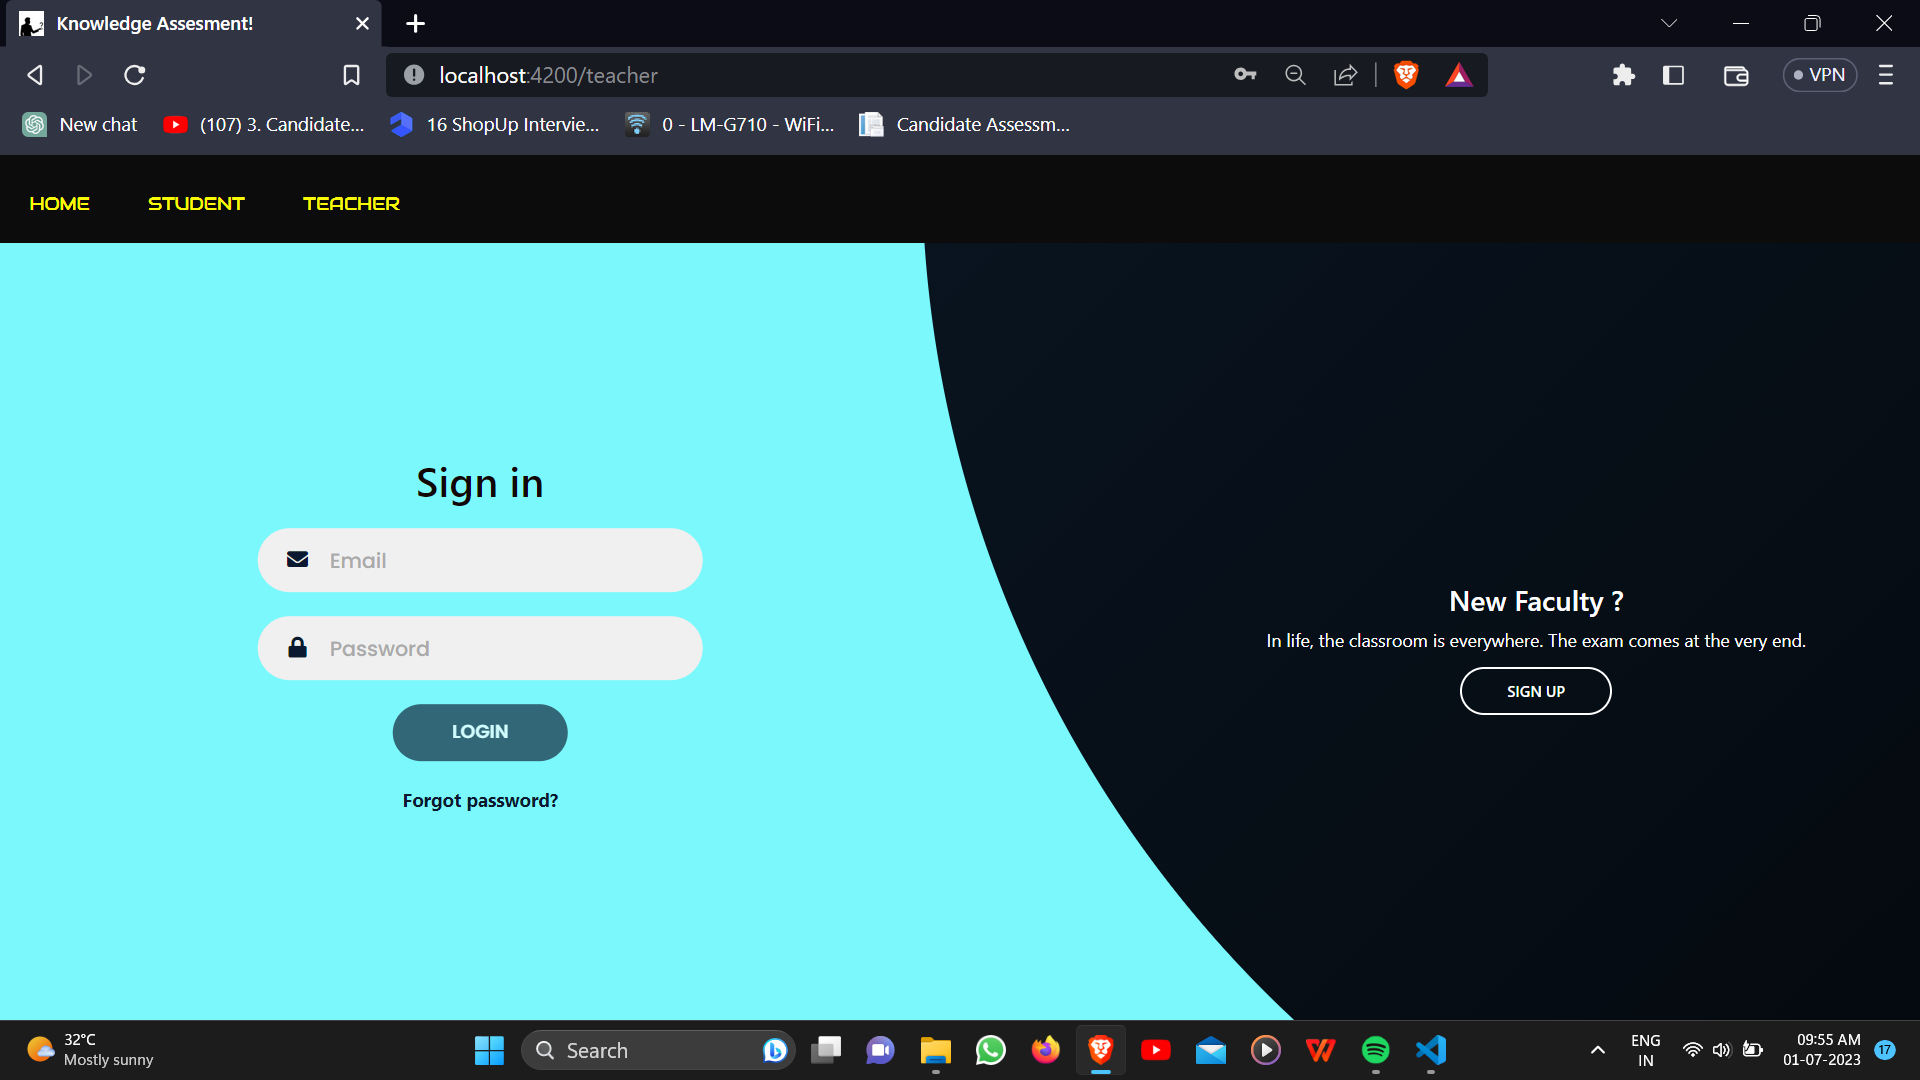
Task: Switch to the STUDENT tab
Action: 196,202
